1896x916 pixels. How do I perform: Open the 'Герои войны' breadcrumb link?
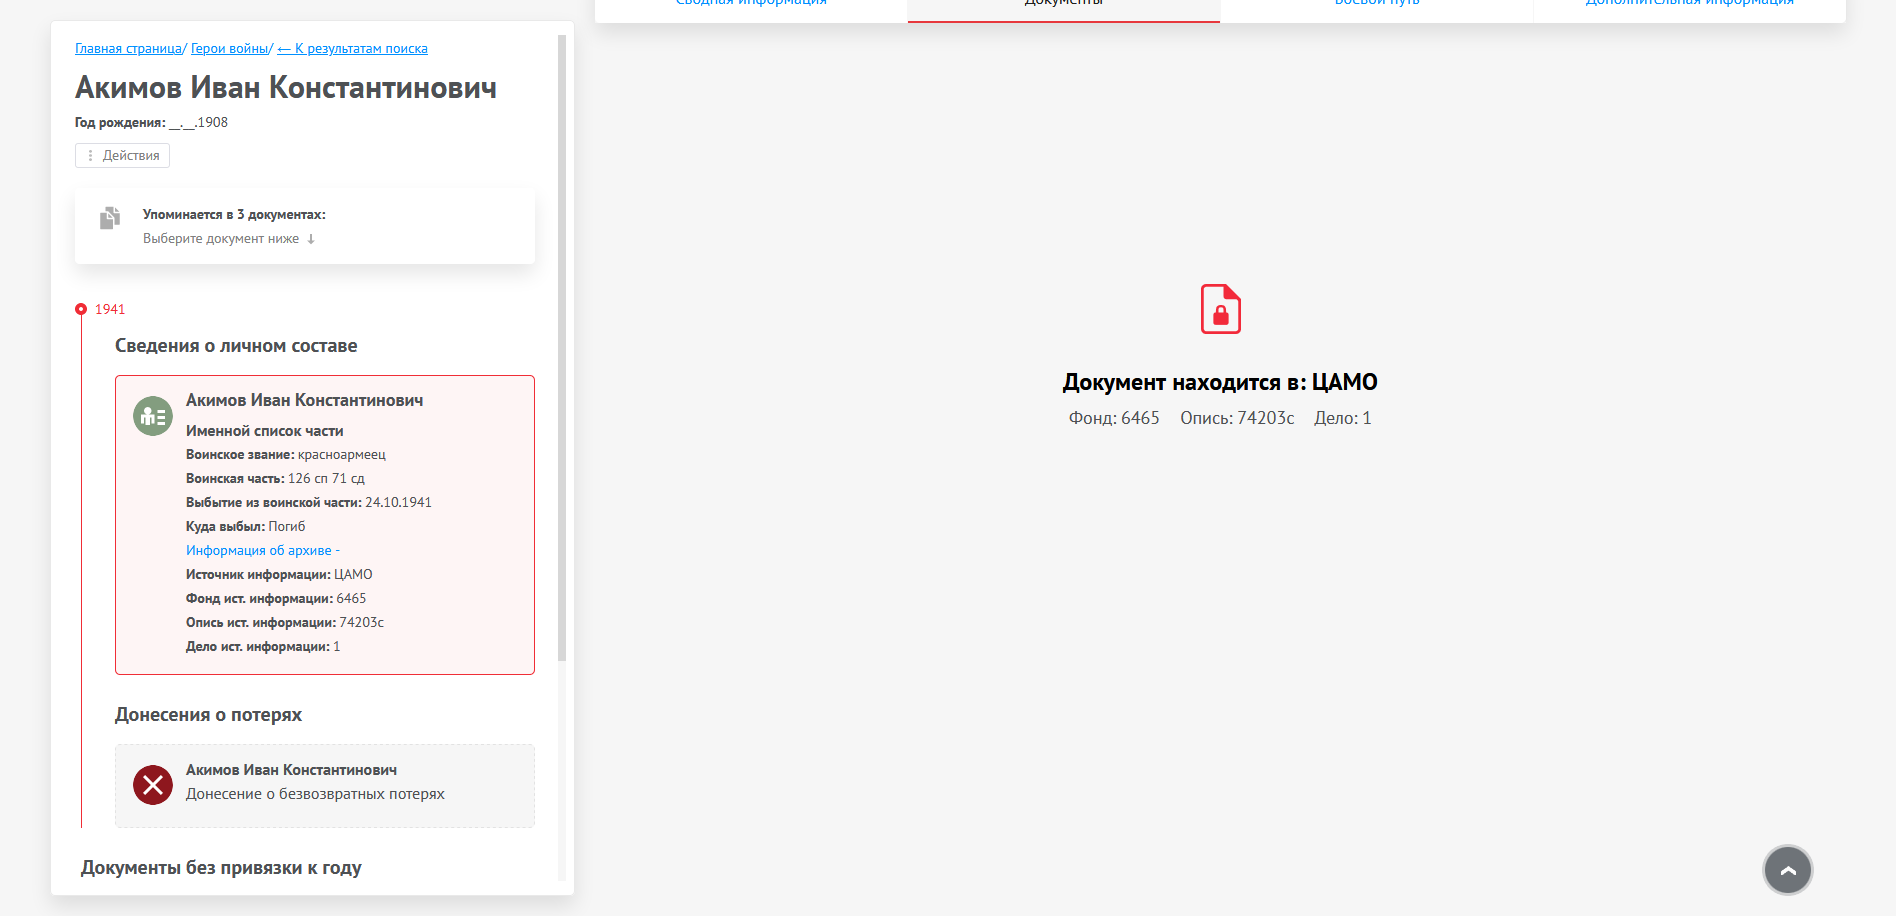230,49
